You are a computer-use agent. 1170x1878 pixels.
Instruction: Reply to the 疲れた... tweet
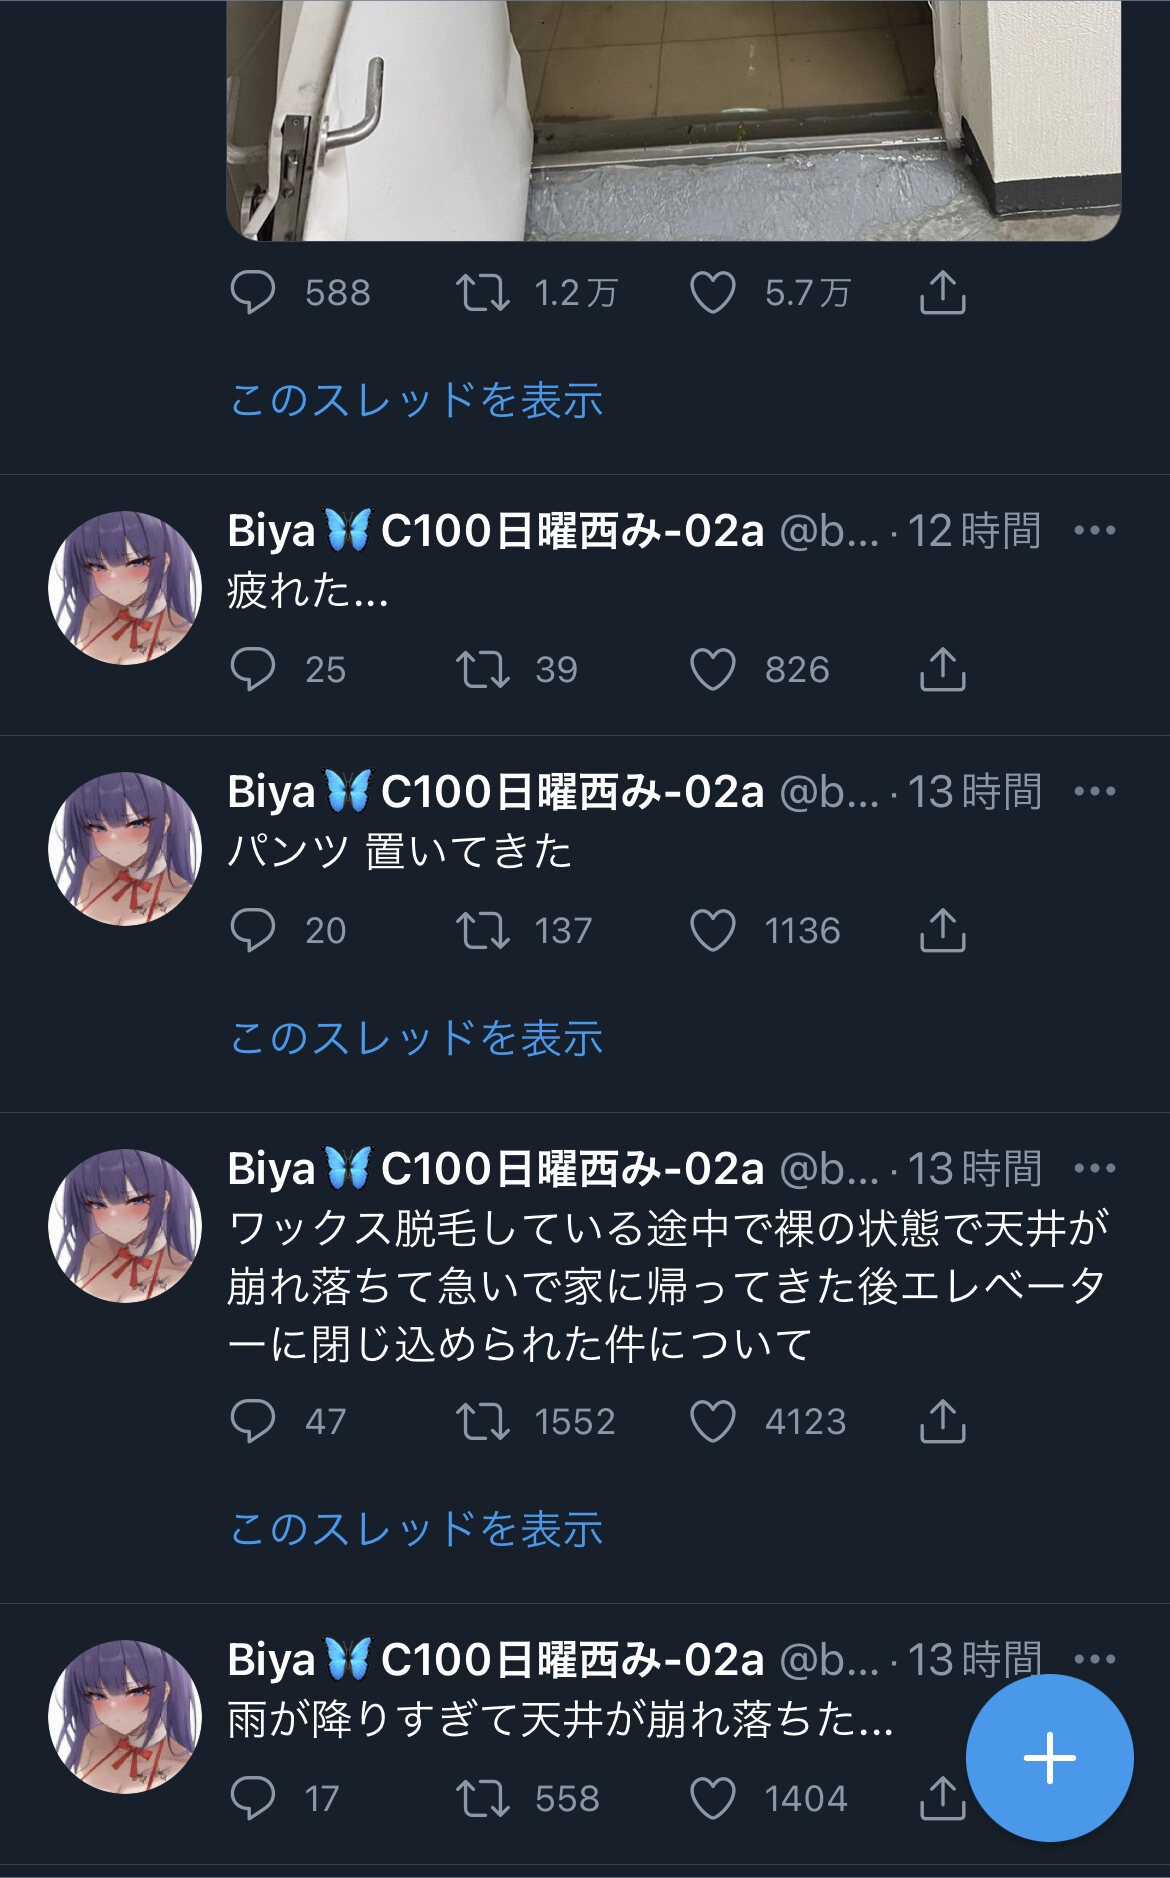pyautogui.click(x=253, y=669)
